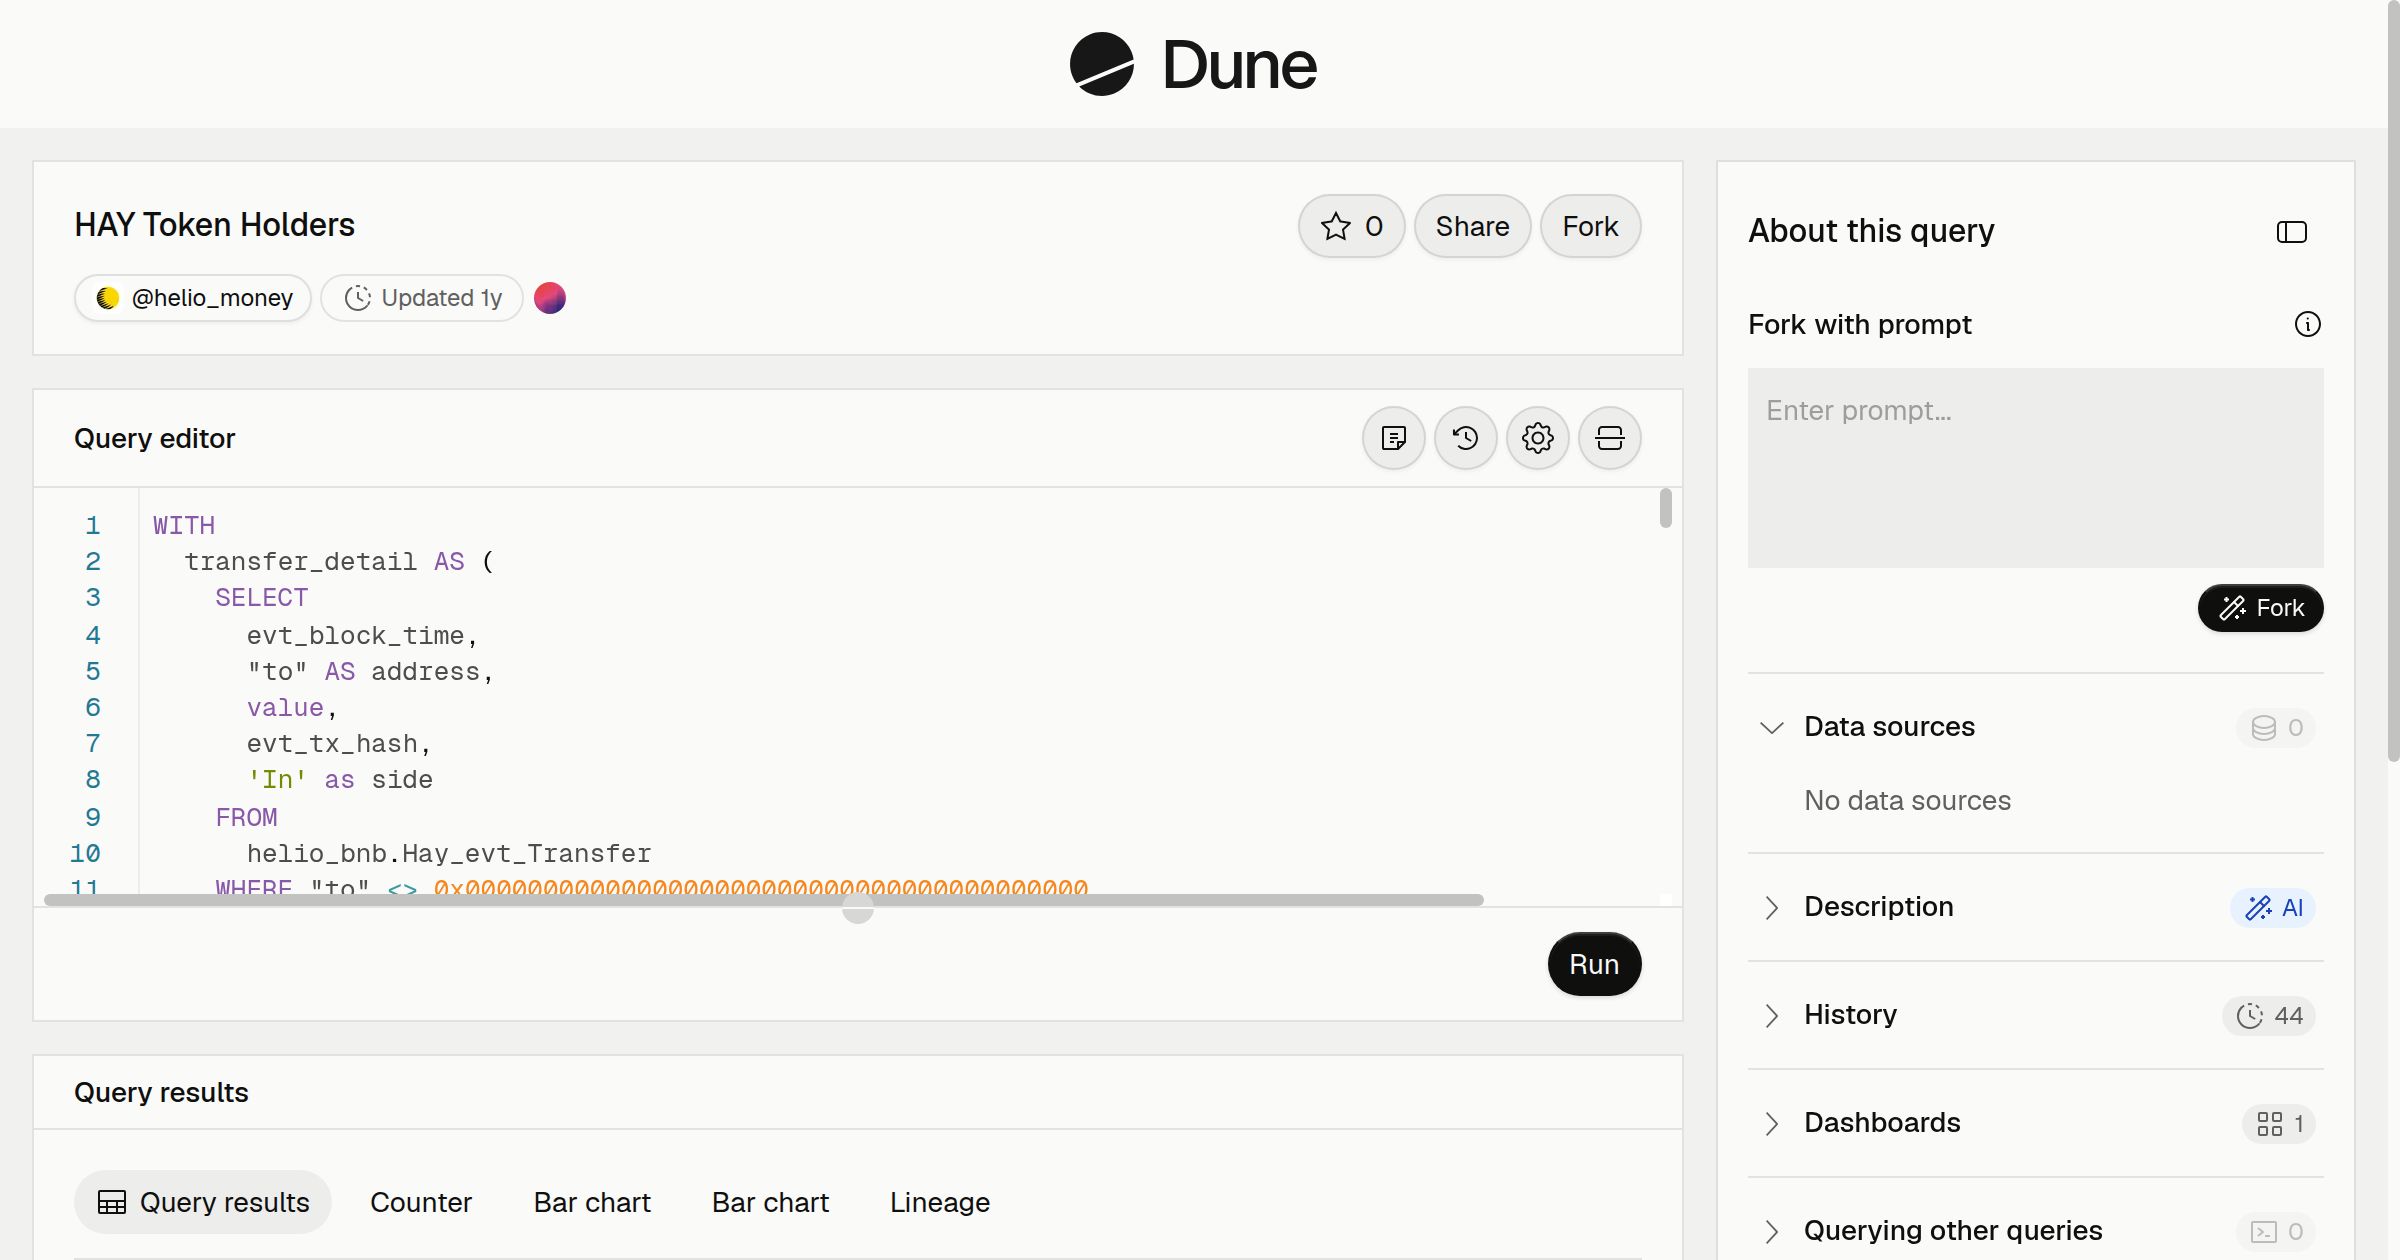
Task: Click the editor horizontal scrollbar
Action: pyautogui.click(x=764, y=900)
